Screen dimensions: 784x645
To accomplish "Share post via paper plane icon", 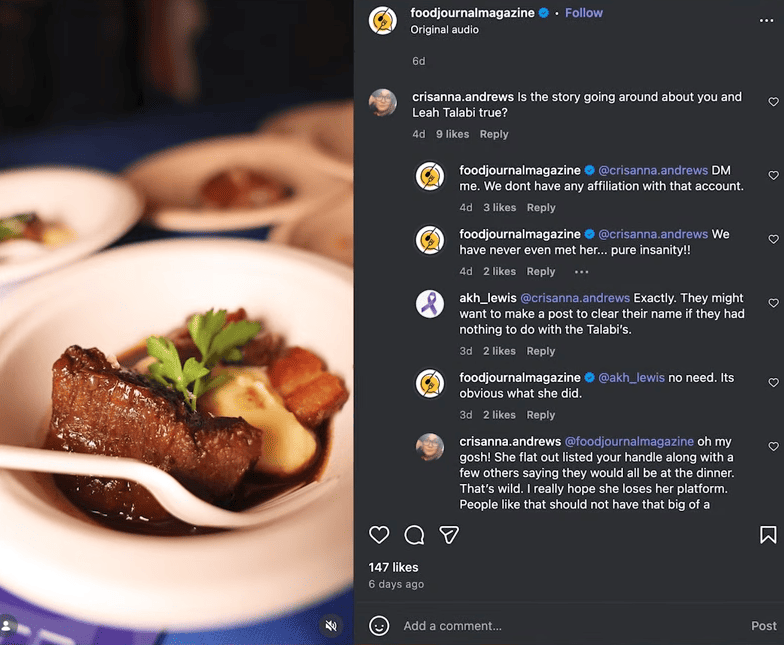I will pos(449,535).
